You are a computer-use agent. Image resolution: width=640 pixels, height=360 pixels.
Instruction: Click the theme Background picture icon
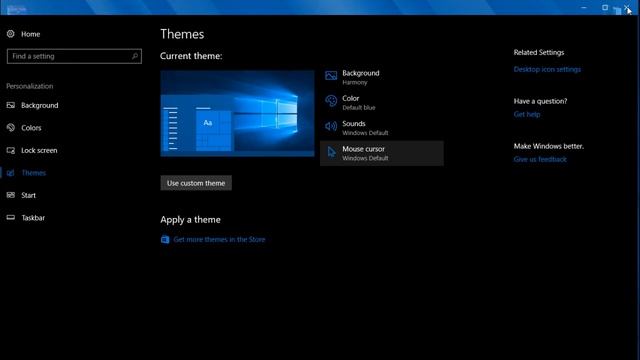tap(331, 76)
